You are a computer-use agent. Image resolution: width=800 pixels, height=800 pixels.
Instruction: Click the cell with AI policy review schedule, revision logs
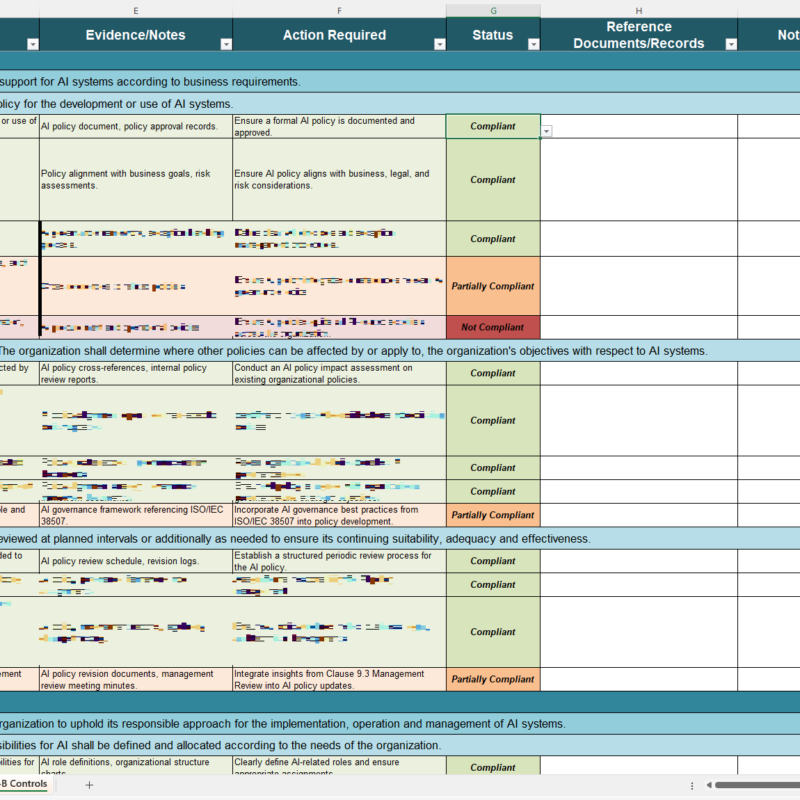pos(135,561)
